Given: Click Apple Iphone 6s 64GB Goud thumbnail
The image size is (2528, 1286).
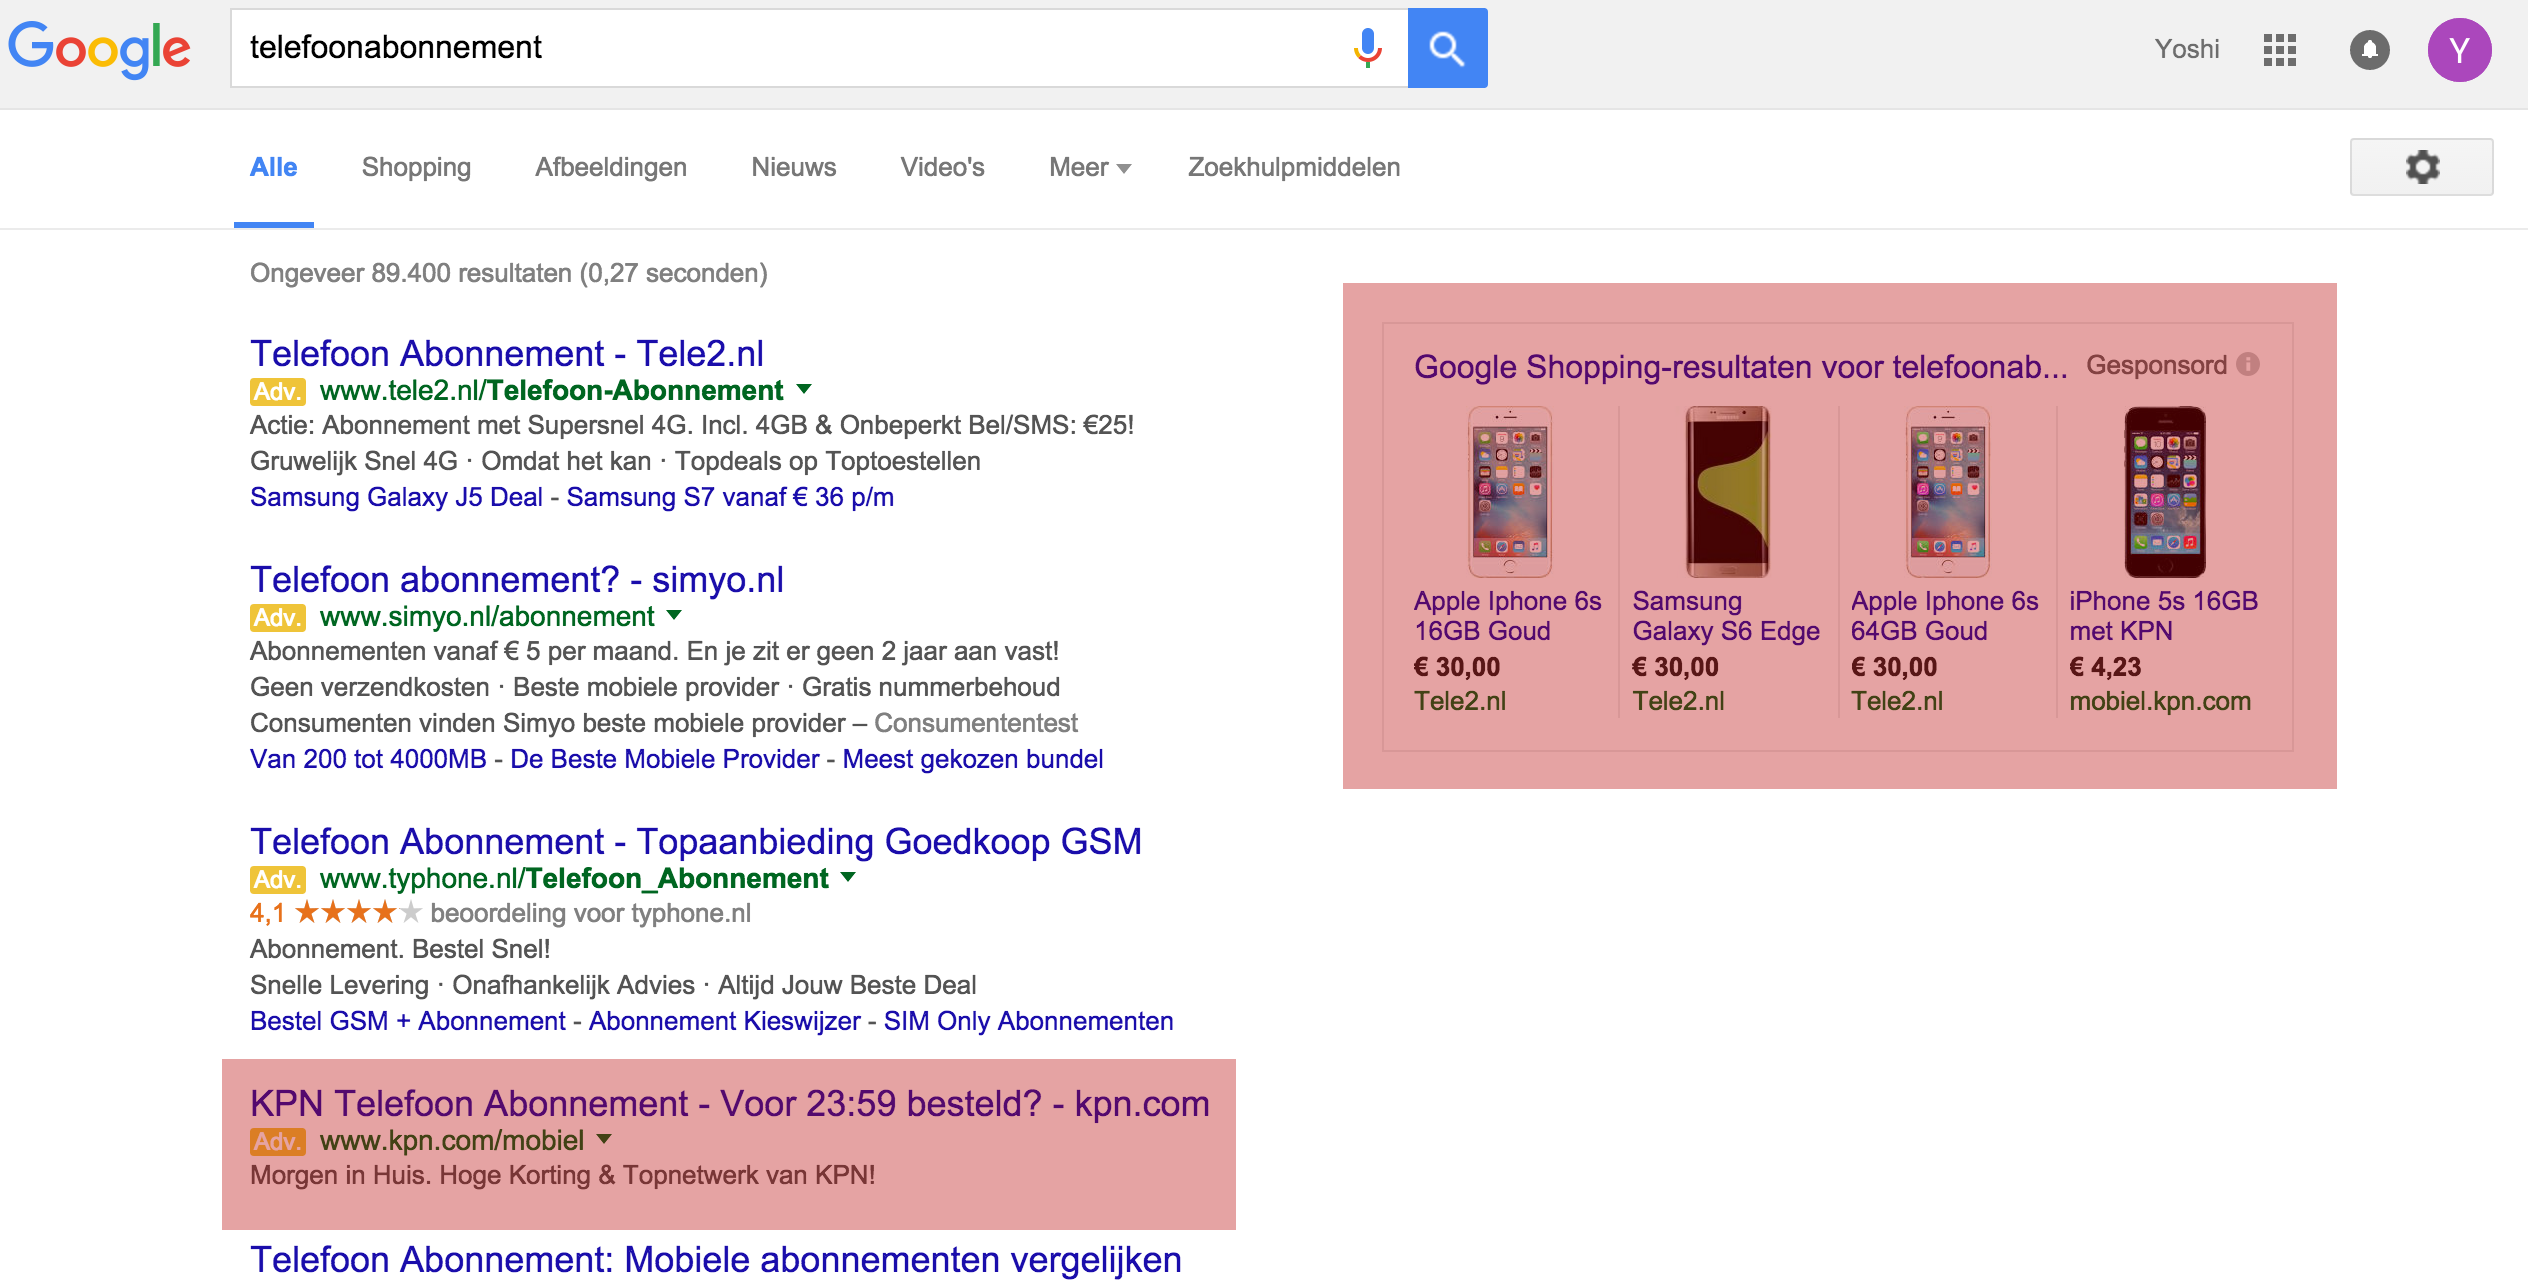Looking at the screenshot, I should 1946,492.
